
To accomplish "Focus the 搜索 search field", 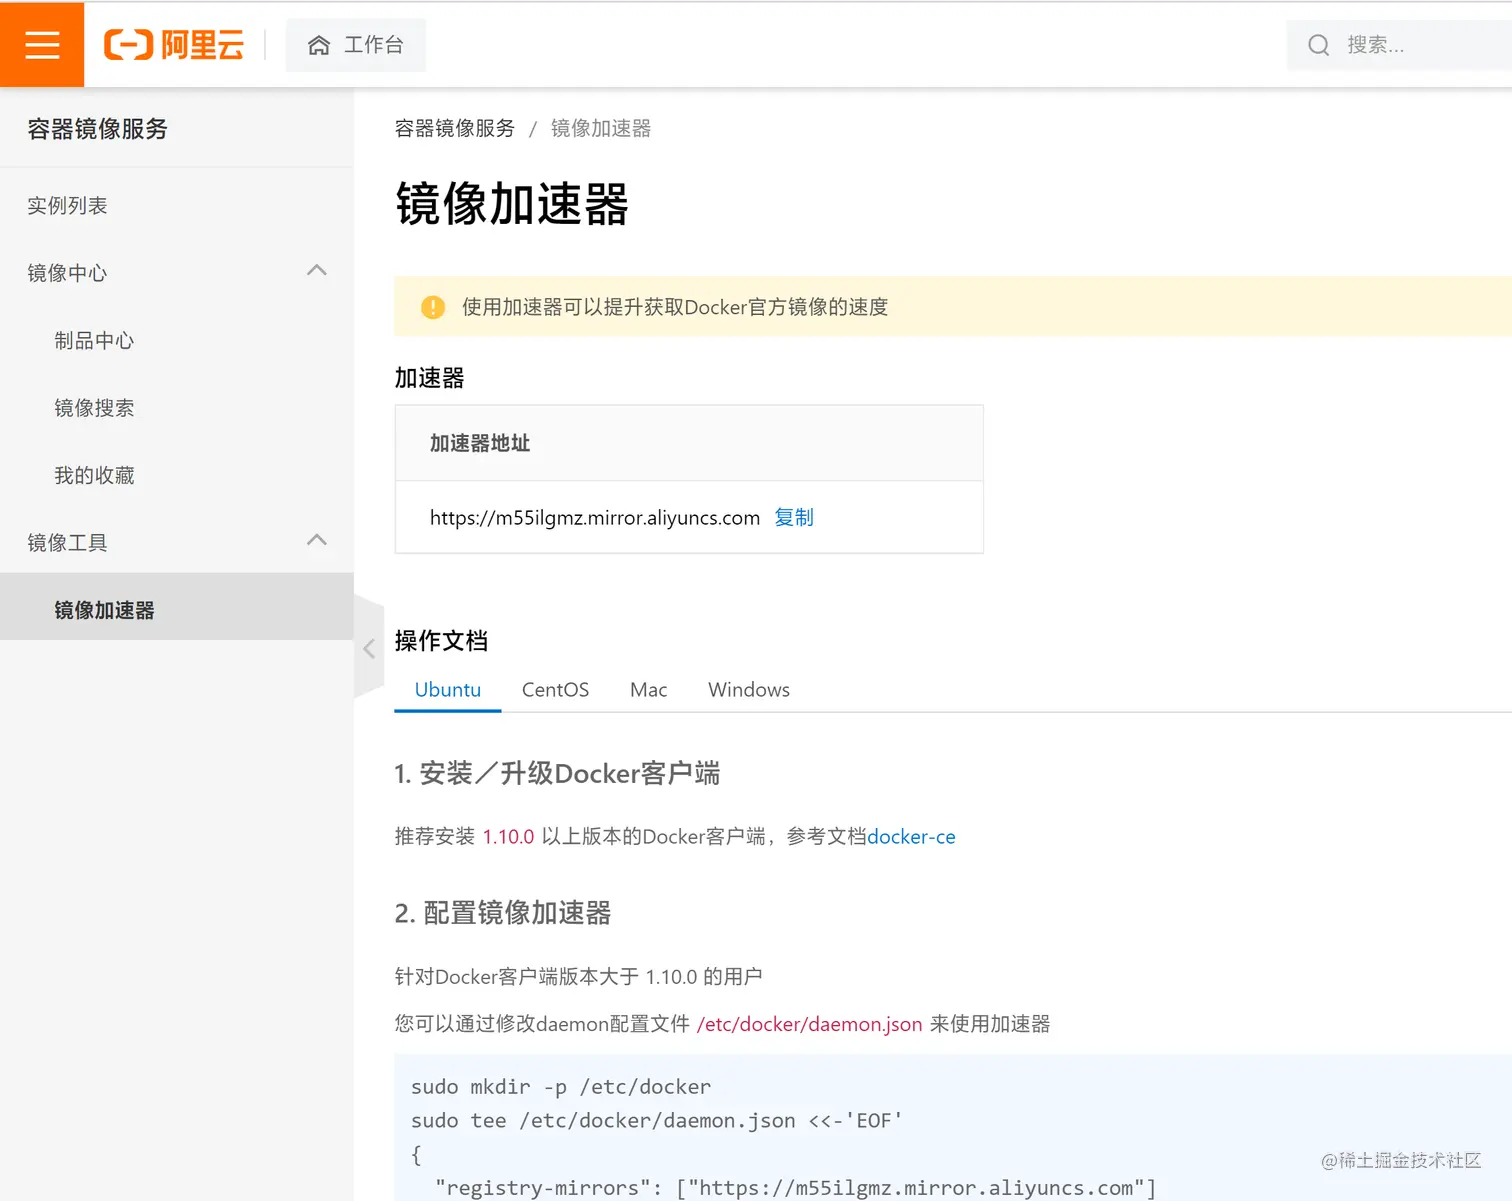I will [1400, 45].
